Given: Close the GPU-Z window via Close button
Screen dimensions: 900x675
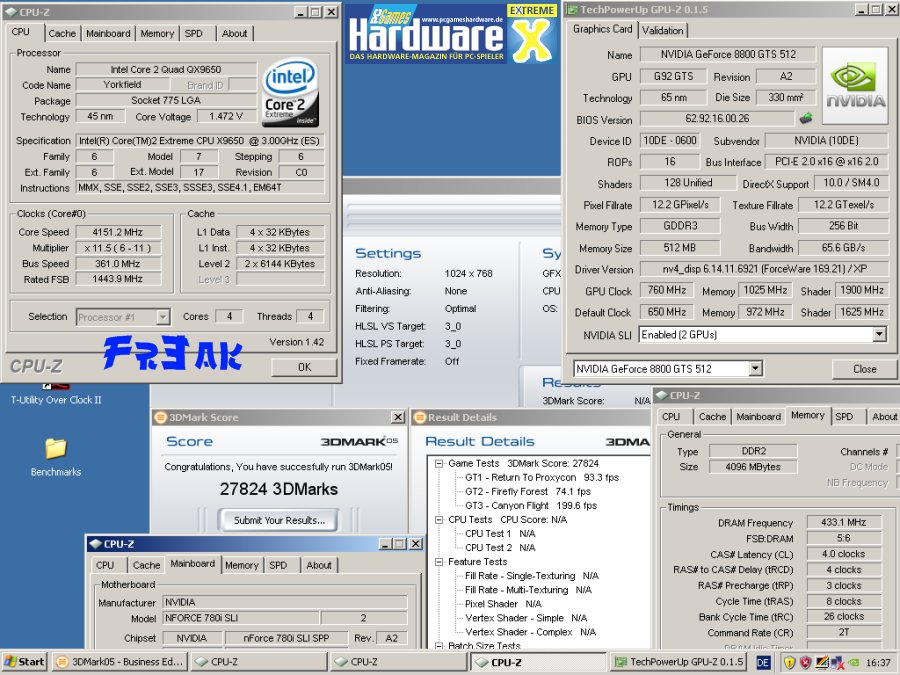Looking at the screenshot, I should (x=864, y=368).
